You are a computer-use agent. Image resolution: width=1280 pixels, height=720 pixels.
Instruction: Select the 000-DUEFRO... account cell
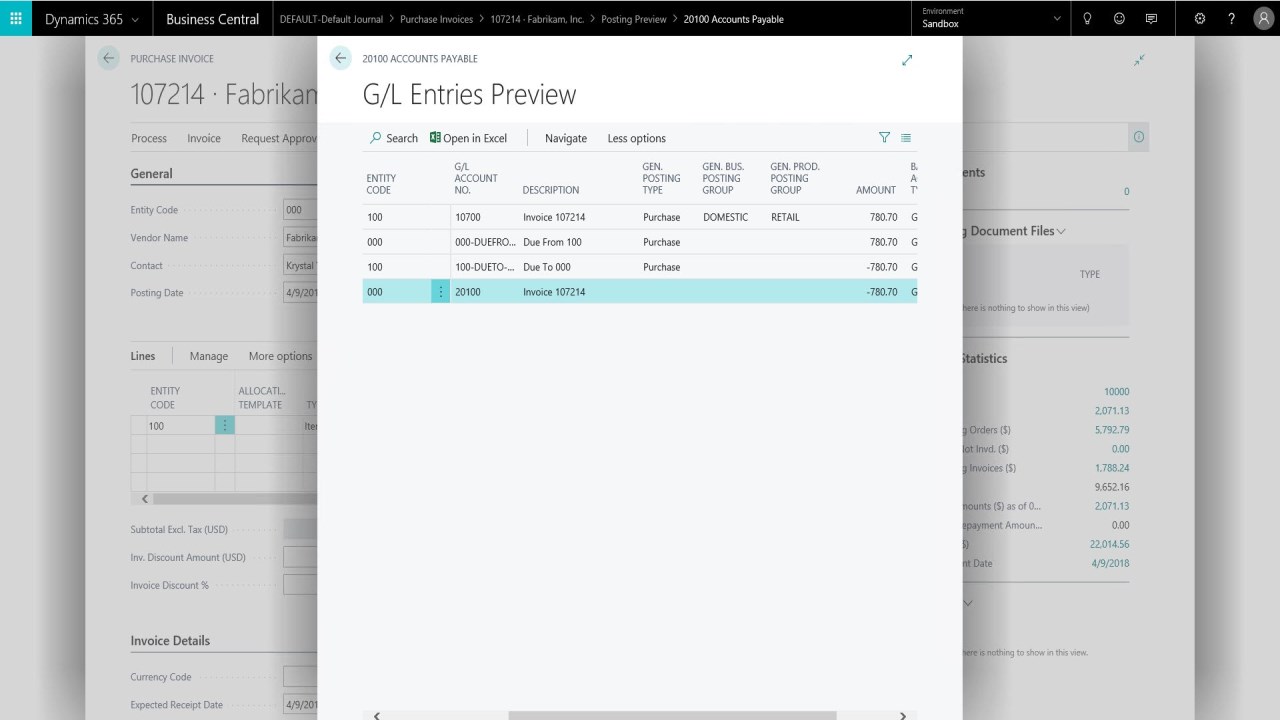484,242
